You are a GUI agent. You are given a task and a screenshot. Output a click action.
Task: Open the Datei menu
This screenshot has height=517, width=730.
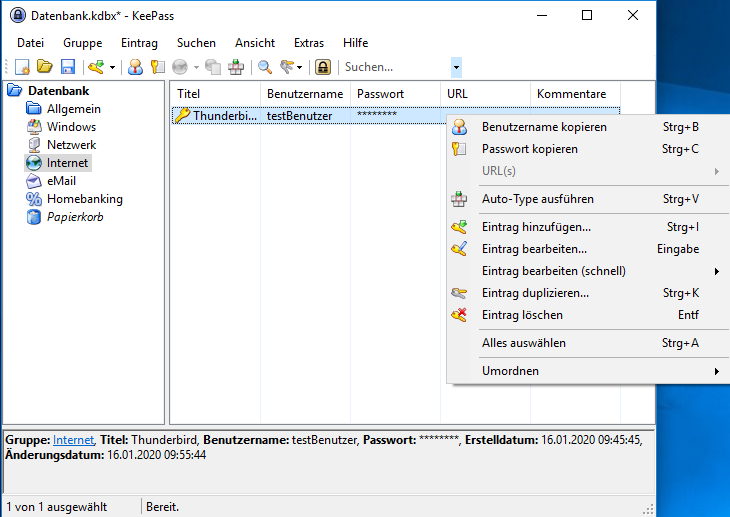click(30, 43)
